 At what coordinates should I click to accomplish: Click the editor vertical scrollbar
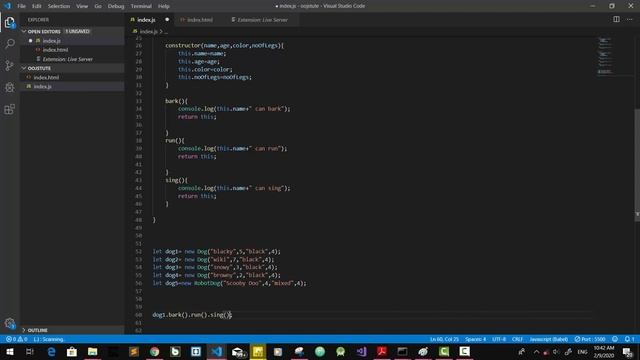point(637,165)
